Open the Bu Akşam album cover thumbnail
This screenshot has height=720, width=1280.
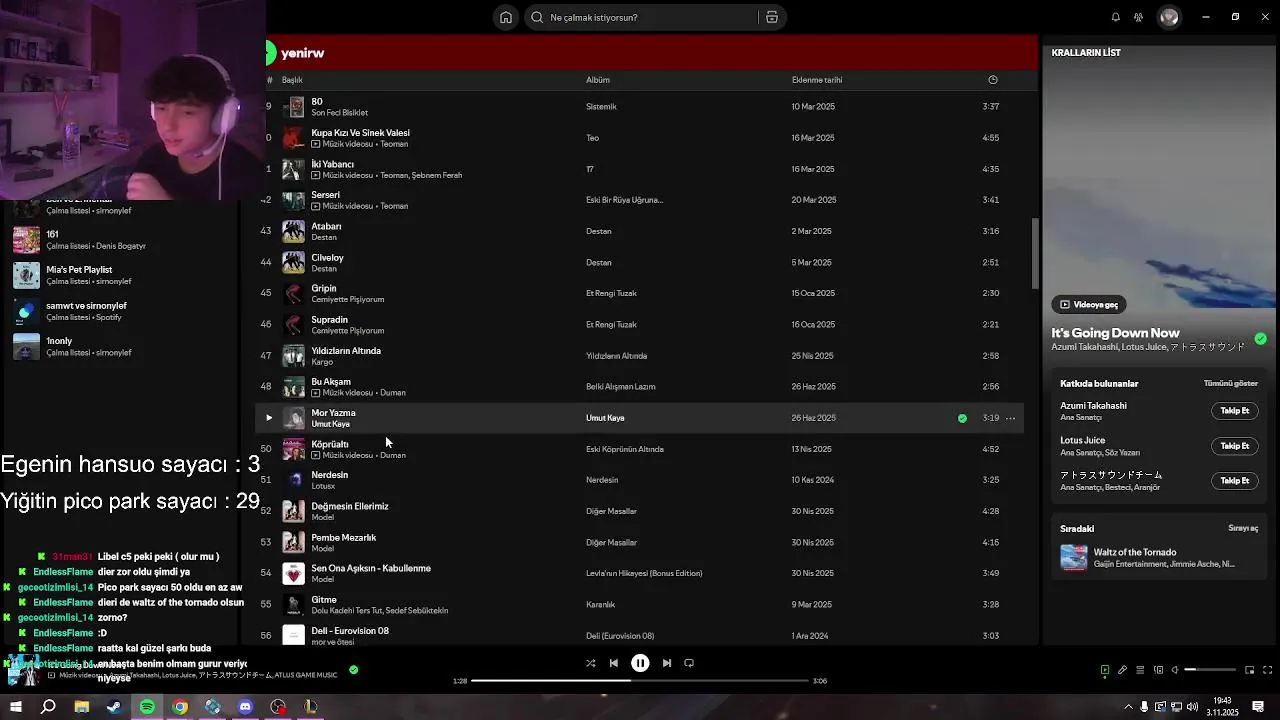pos(293,387)
